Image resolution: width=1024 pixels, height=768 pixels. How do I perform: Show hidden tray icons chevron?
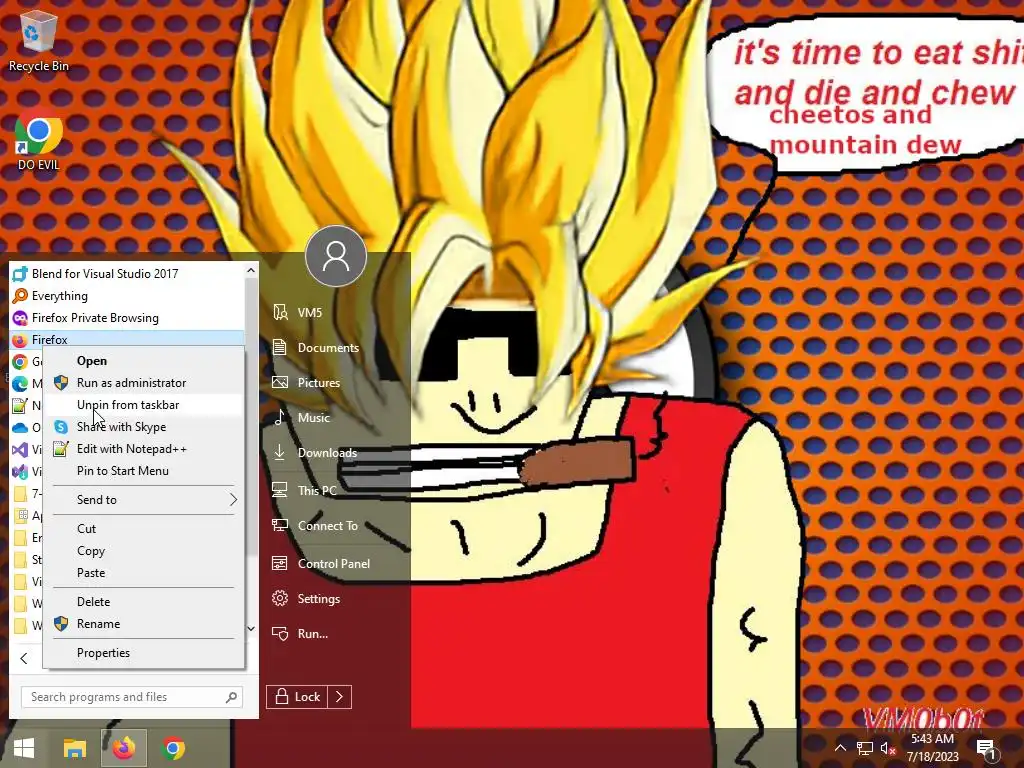tap(840, 748)
